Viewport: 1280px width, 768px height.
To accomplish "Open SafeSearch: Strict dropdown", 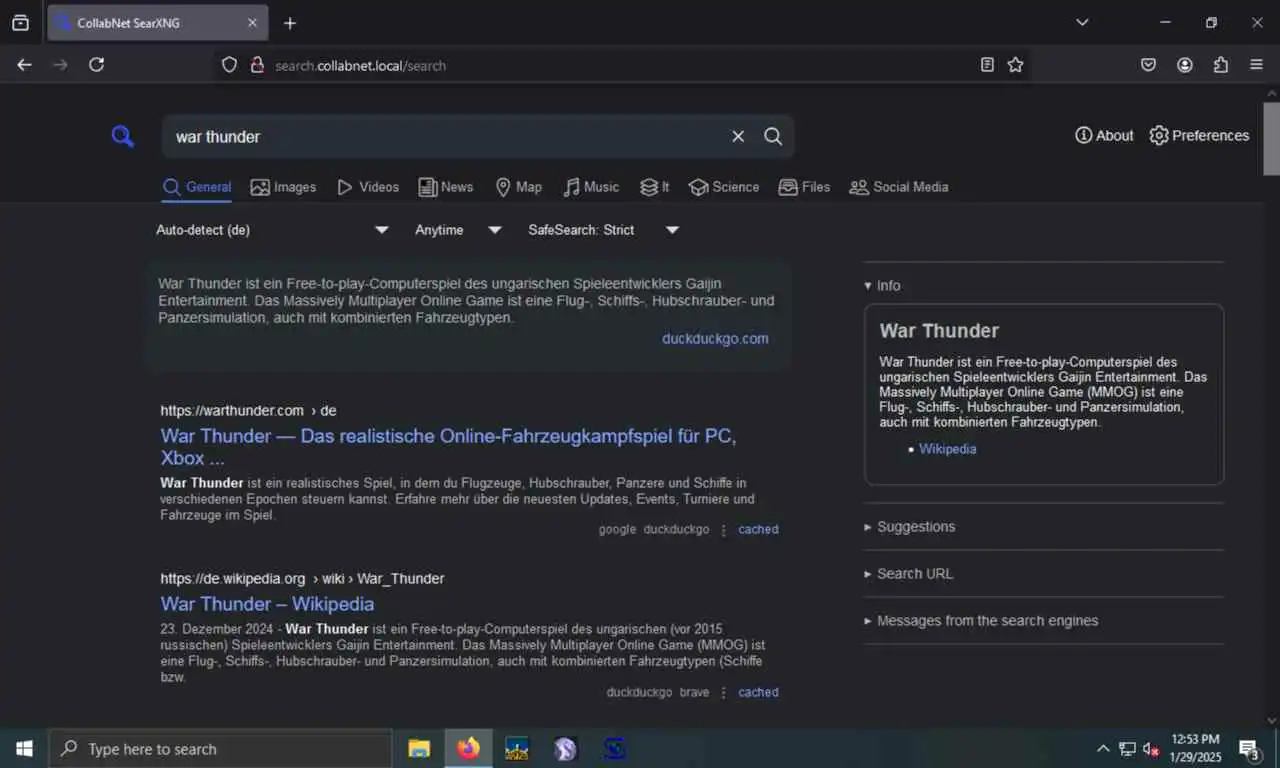I will click(604, 230).
